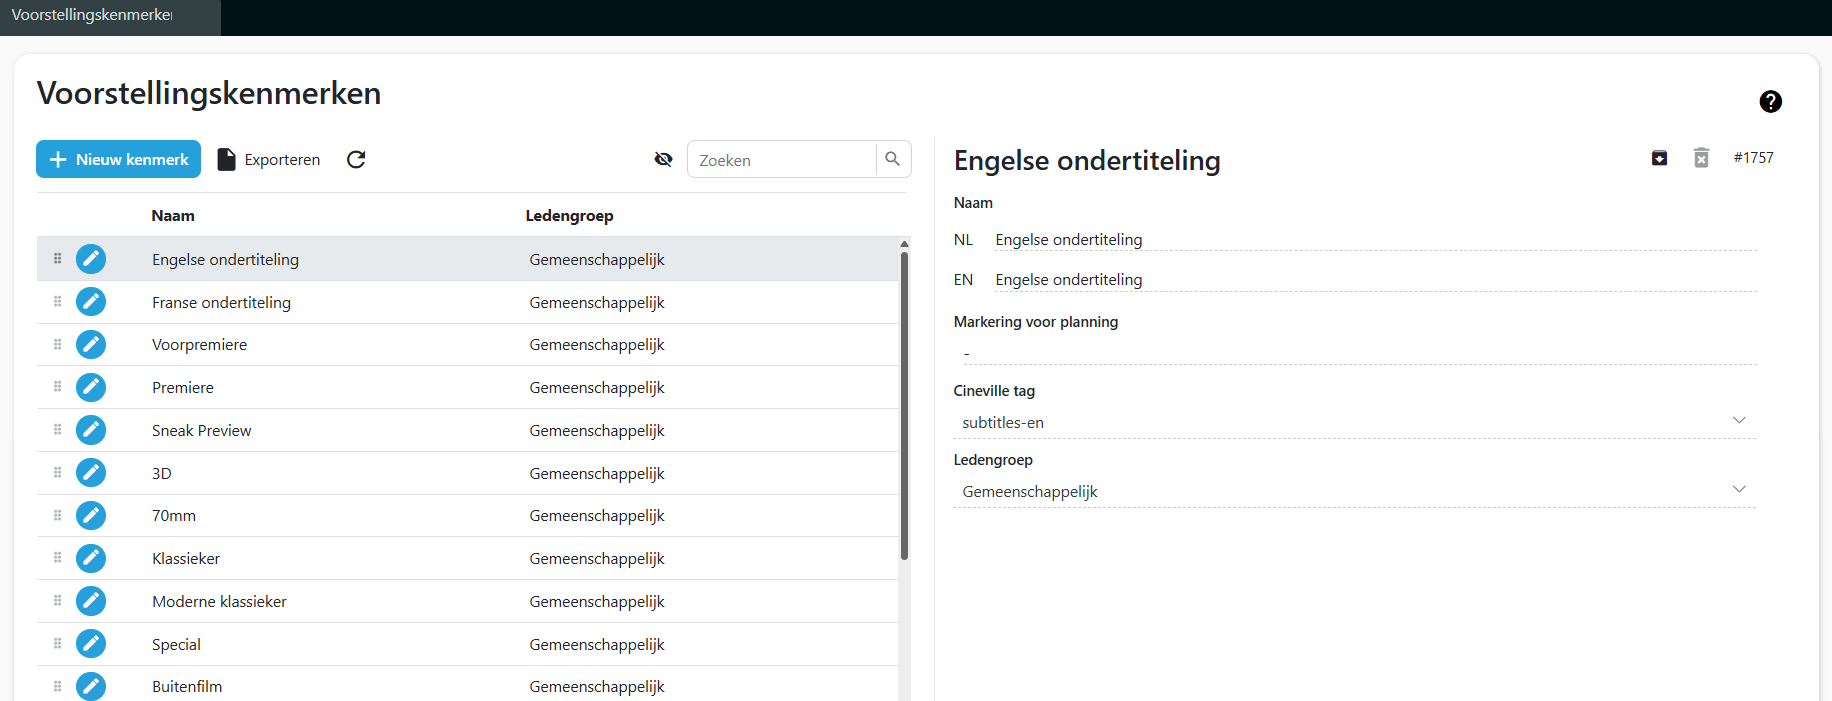Toggle the hidden items eye icon
The image size is (1832, 701).
click(663, 160)
